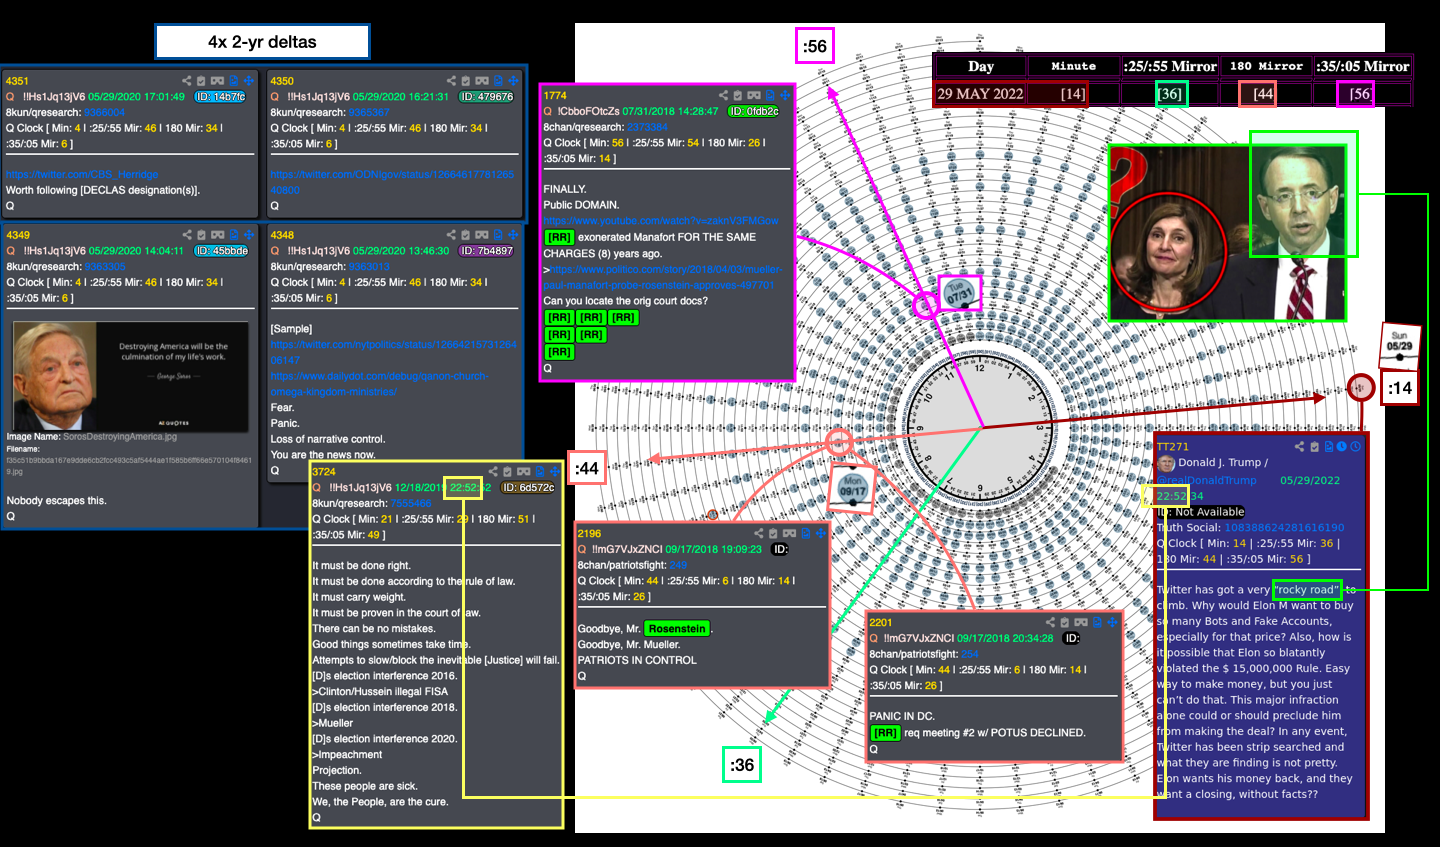
Task: Click outlined clock icon on TT271
Action: pyautogui.click(x=1356, y=447)
